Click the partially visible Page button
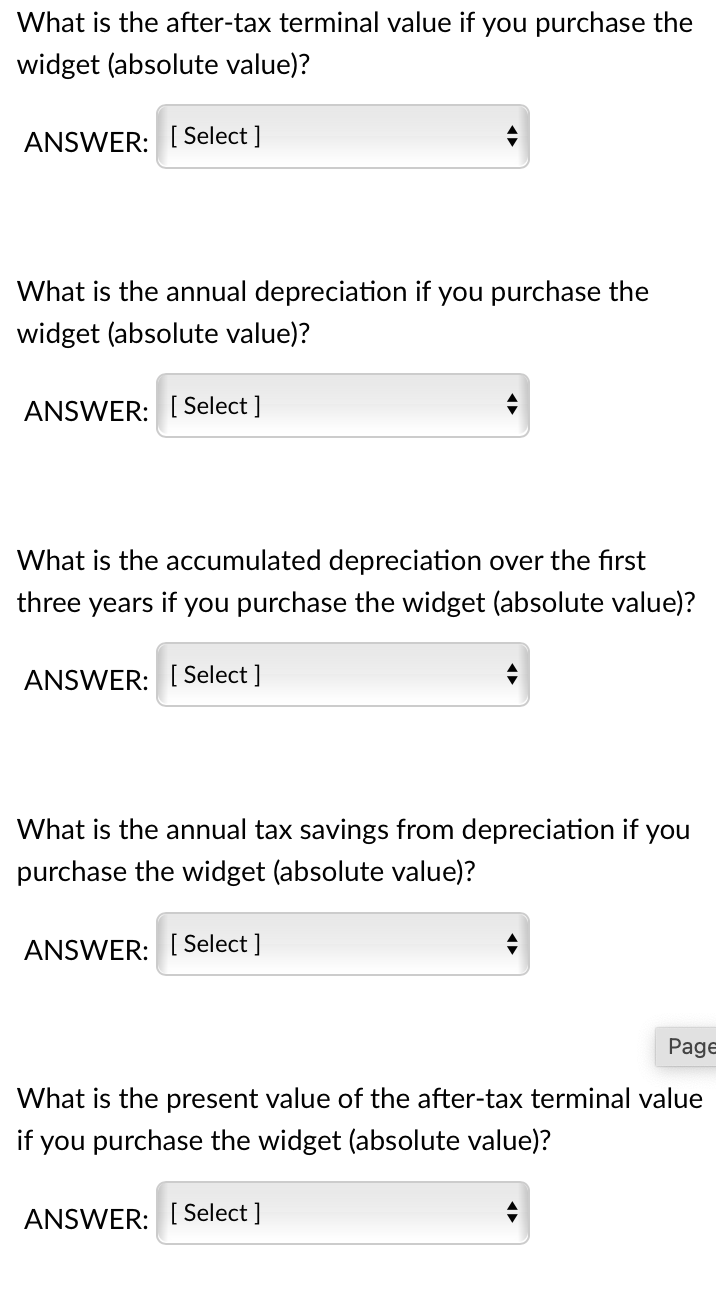 click(692, 1046)
